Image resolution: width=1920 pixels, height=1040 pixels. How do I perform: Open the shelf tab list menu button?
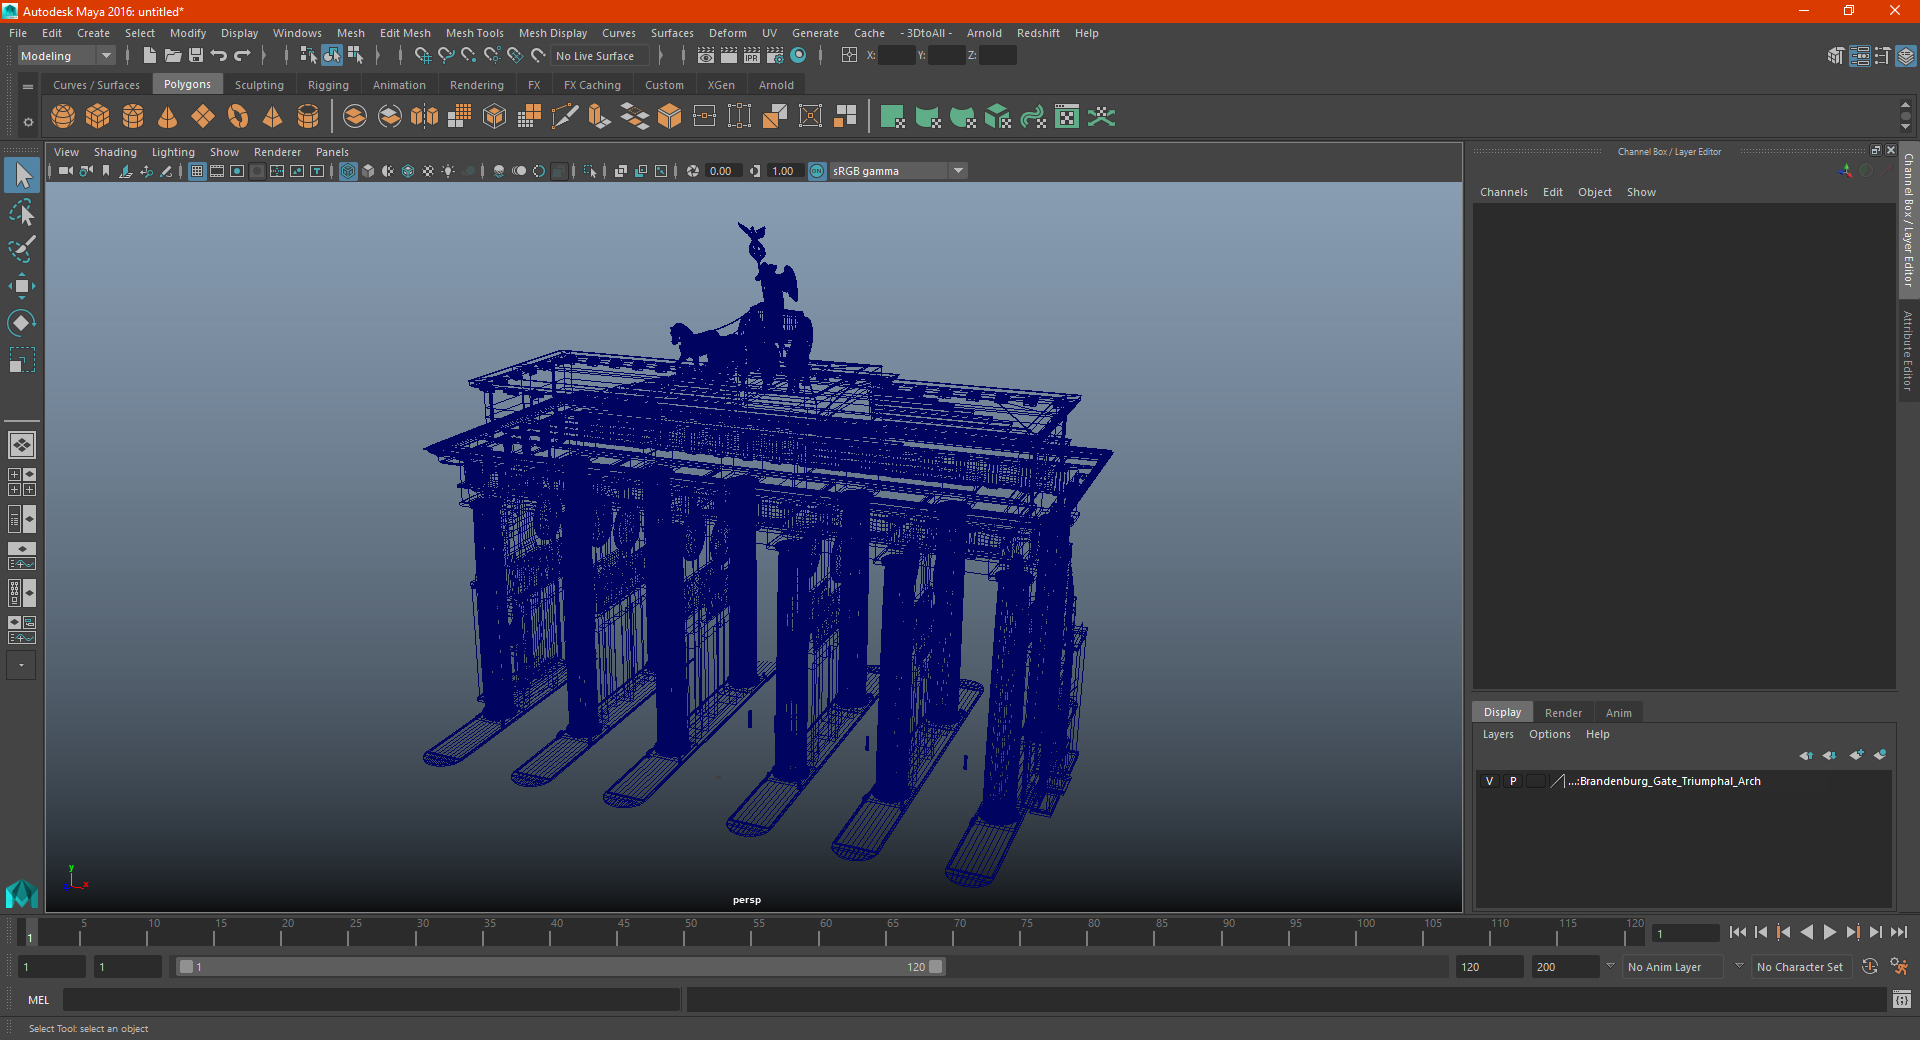pos(28,87)
